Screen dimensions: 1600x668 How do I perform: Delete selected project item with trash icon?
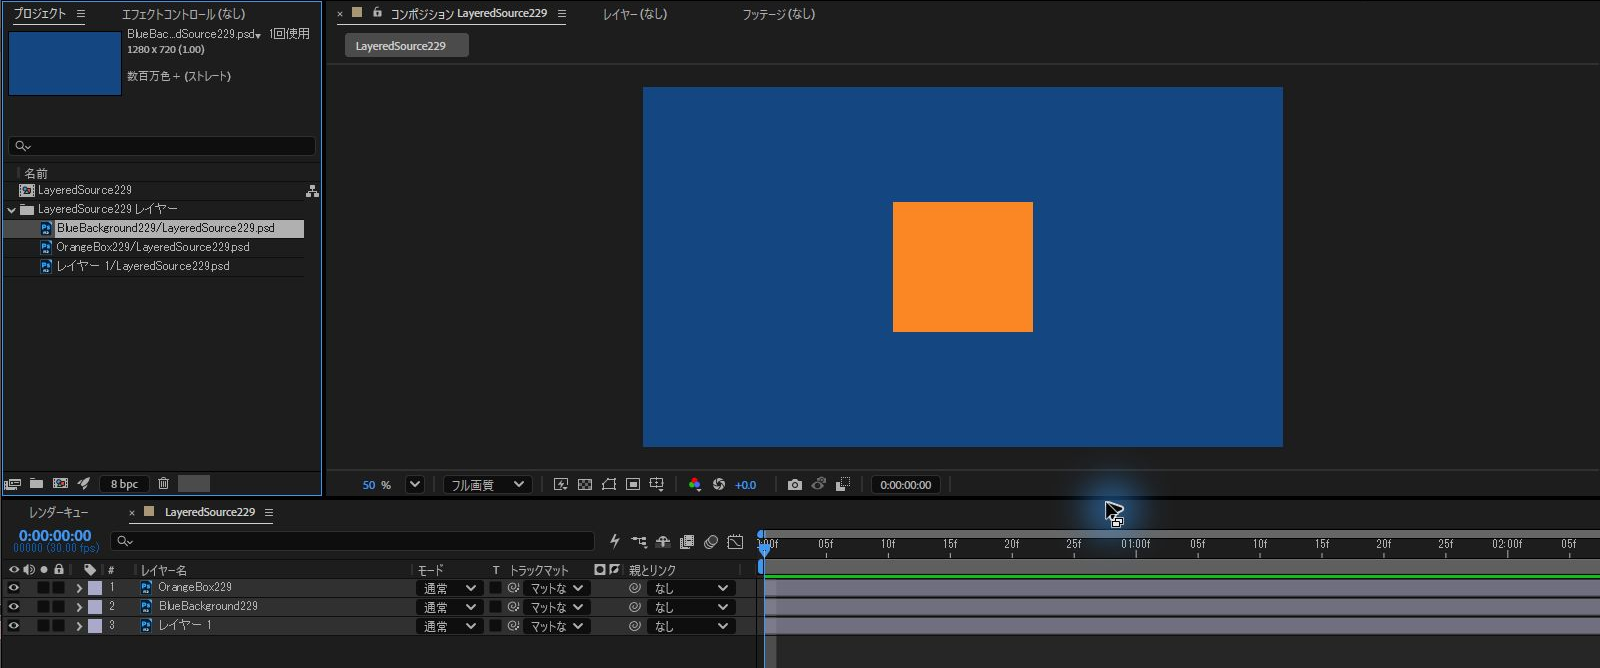point(164,484)
